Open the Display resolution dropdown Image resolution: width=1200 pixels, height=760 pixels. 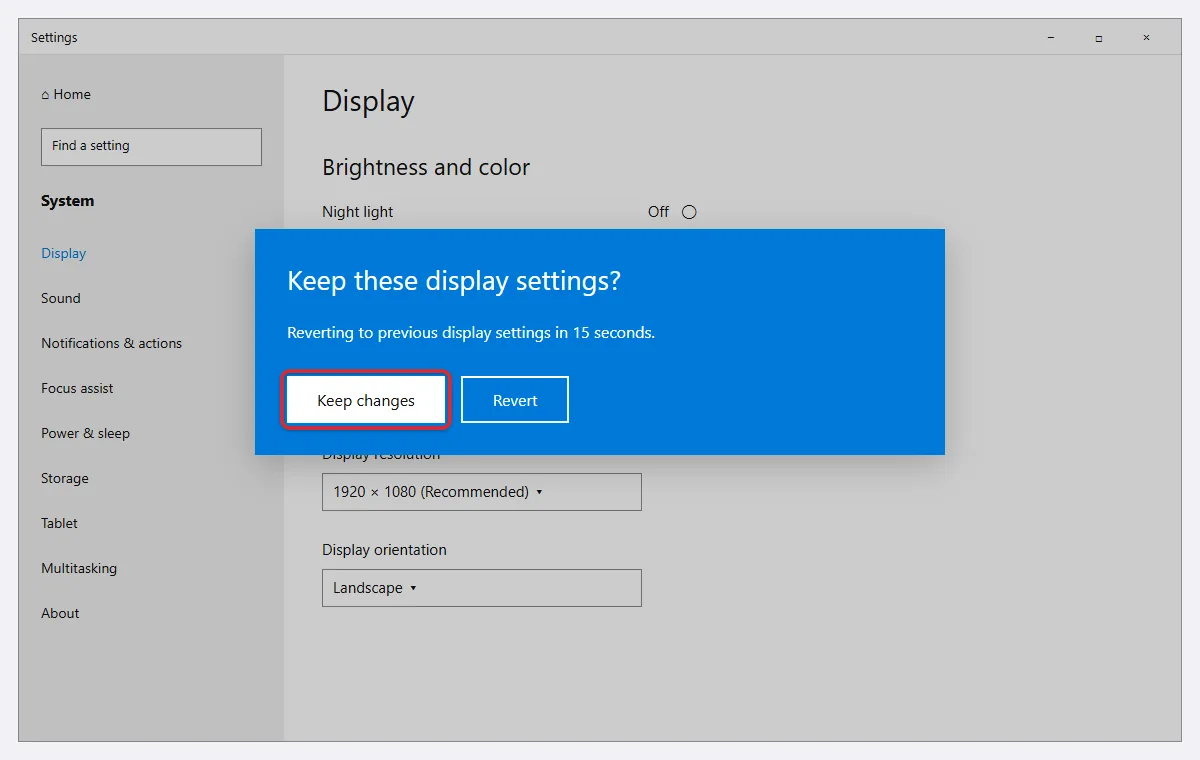pyautogui.click(x=482, y=492)
